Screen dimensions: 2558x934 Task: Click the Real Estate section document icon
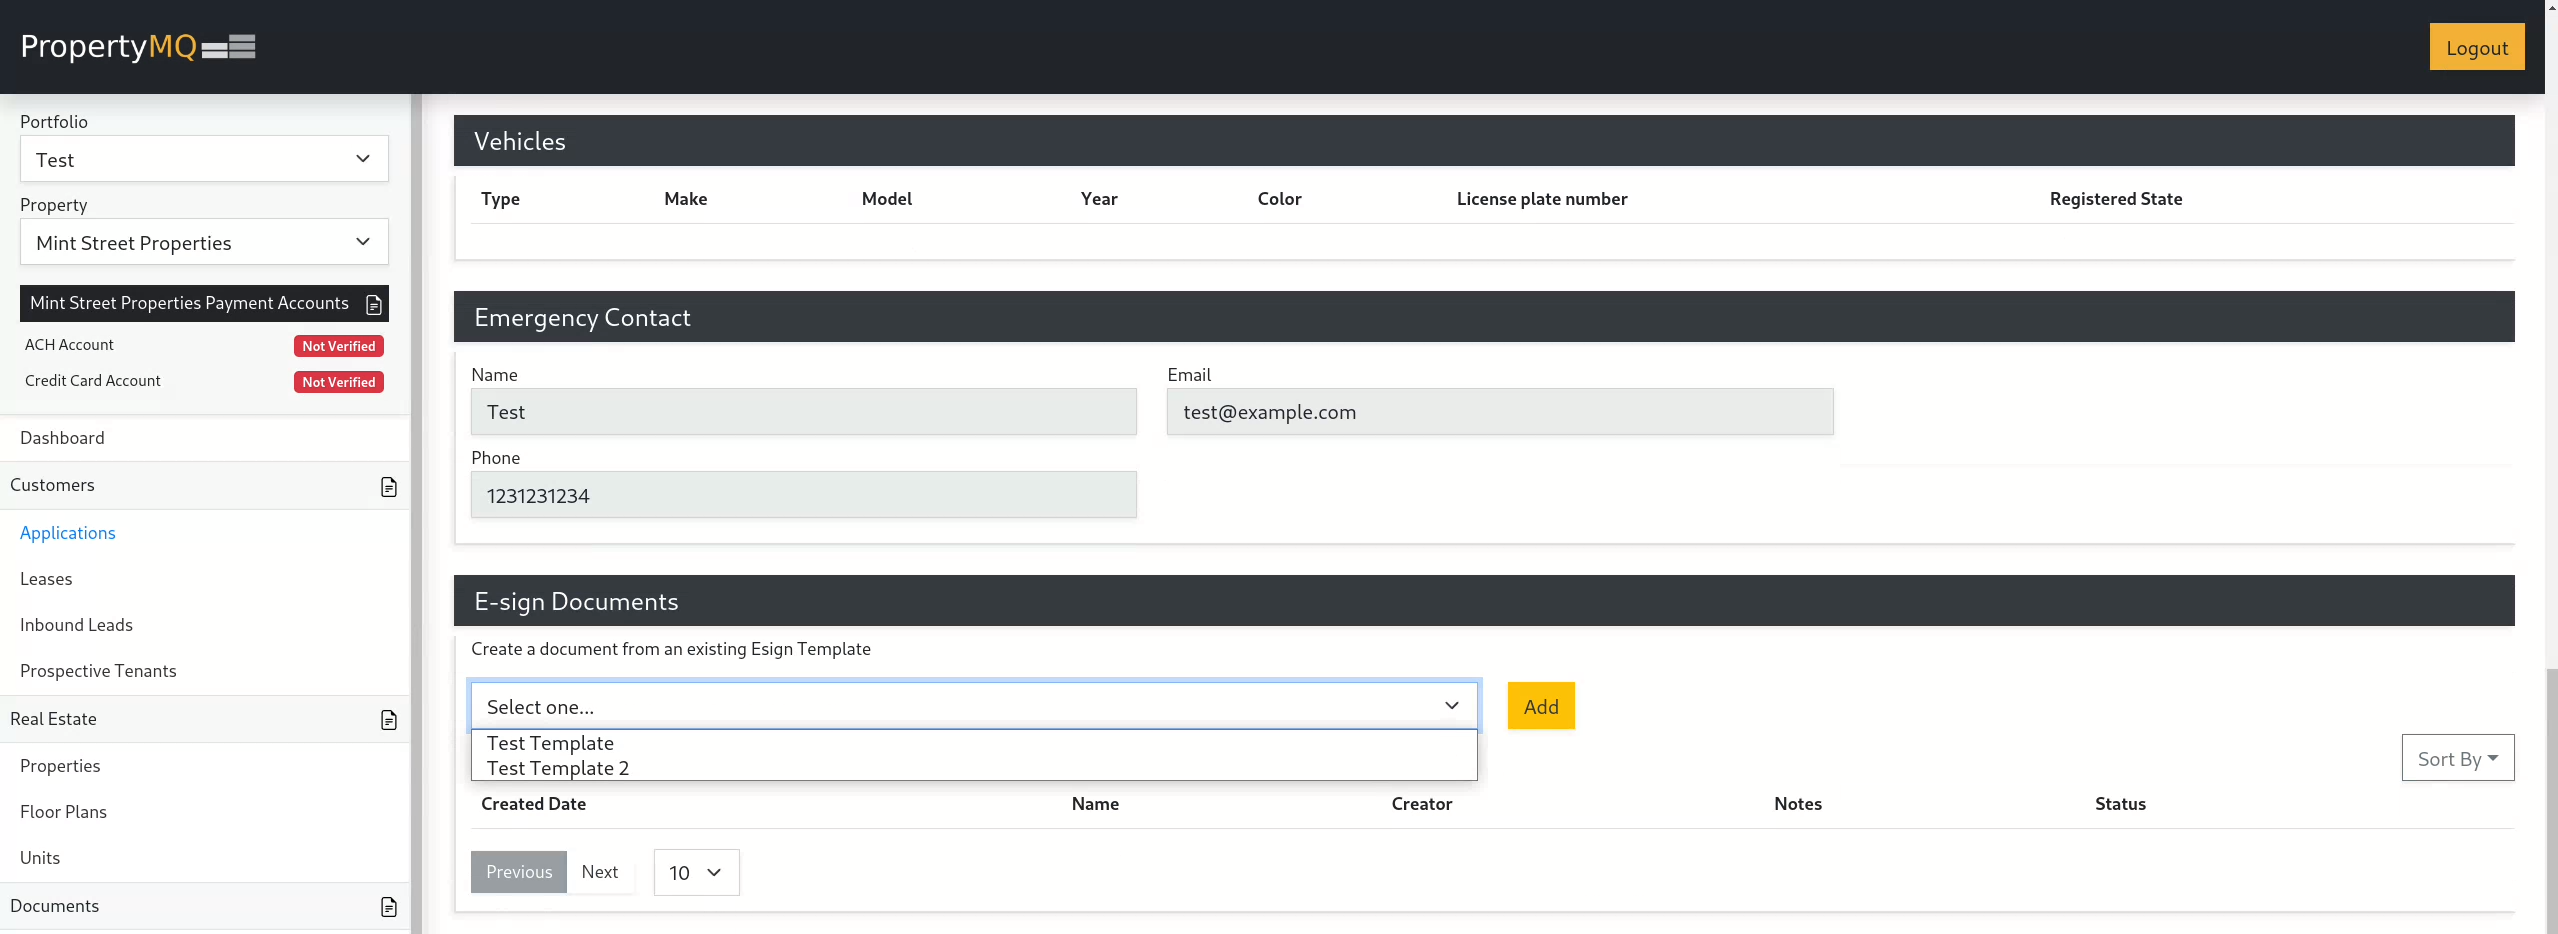389,720
